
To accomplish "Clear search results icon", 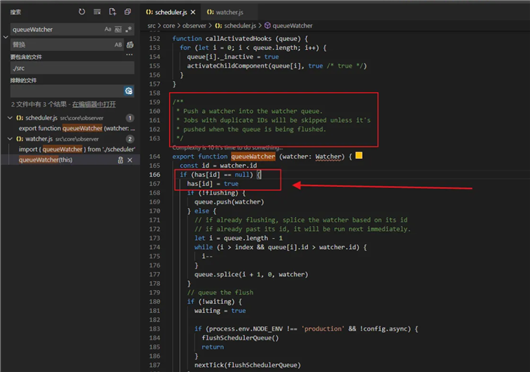I will point(97,12).
